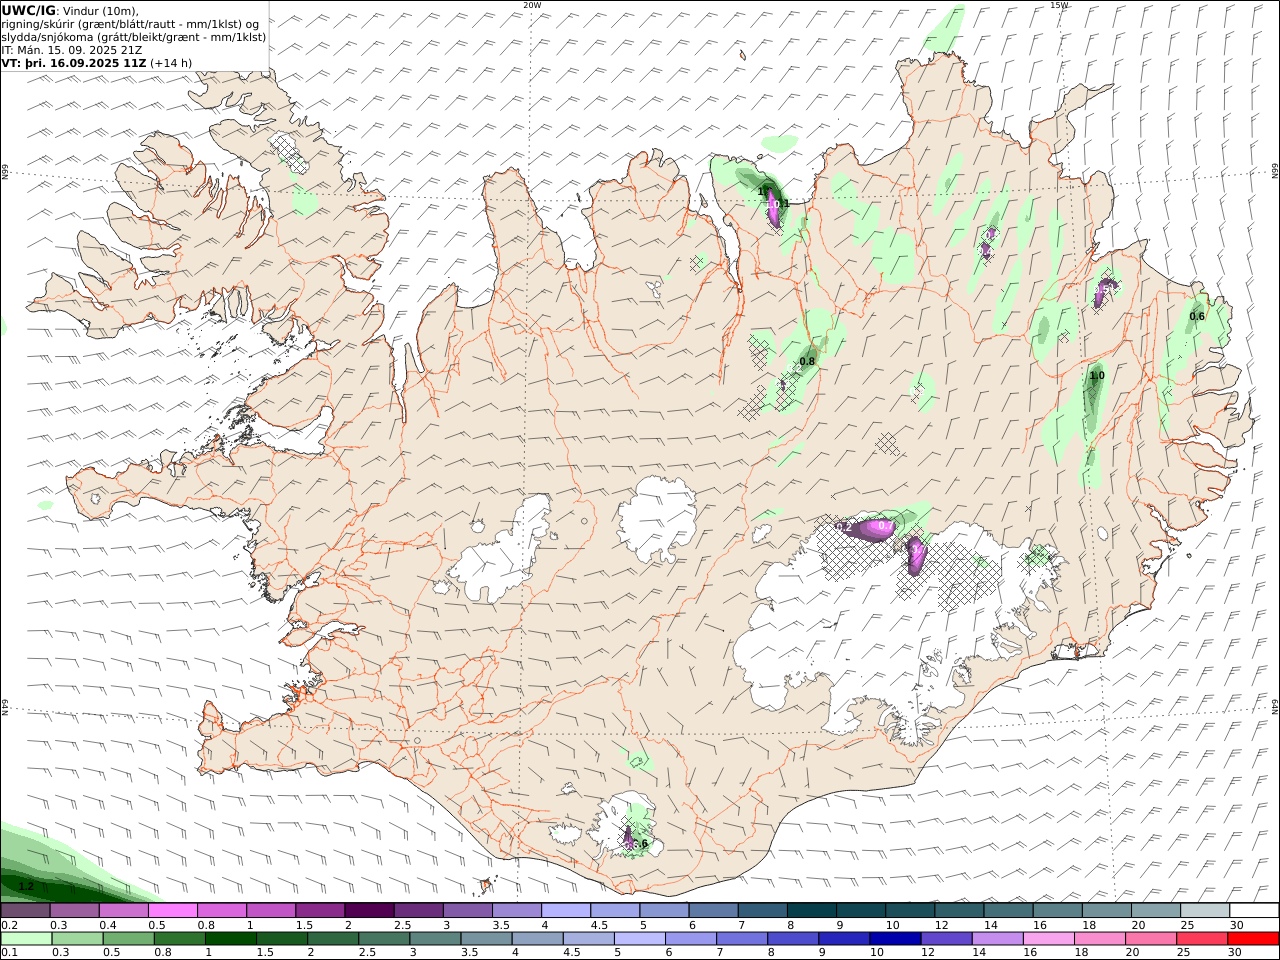Select the dusky plum 0.2 swatch in upper legend
The image size is (1280, 960).
click(25, 910)
